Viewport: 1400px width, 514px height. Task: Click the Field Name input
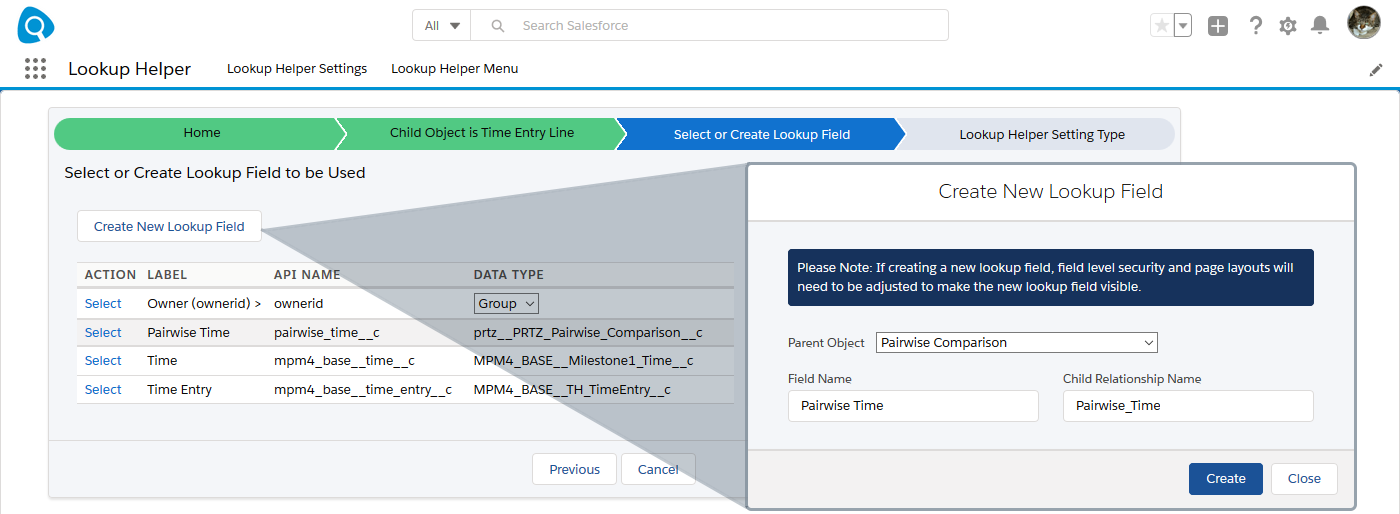(913, 406)
